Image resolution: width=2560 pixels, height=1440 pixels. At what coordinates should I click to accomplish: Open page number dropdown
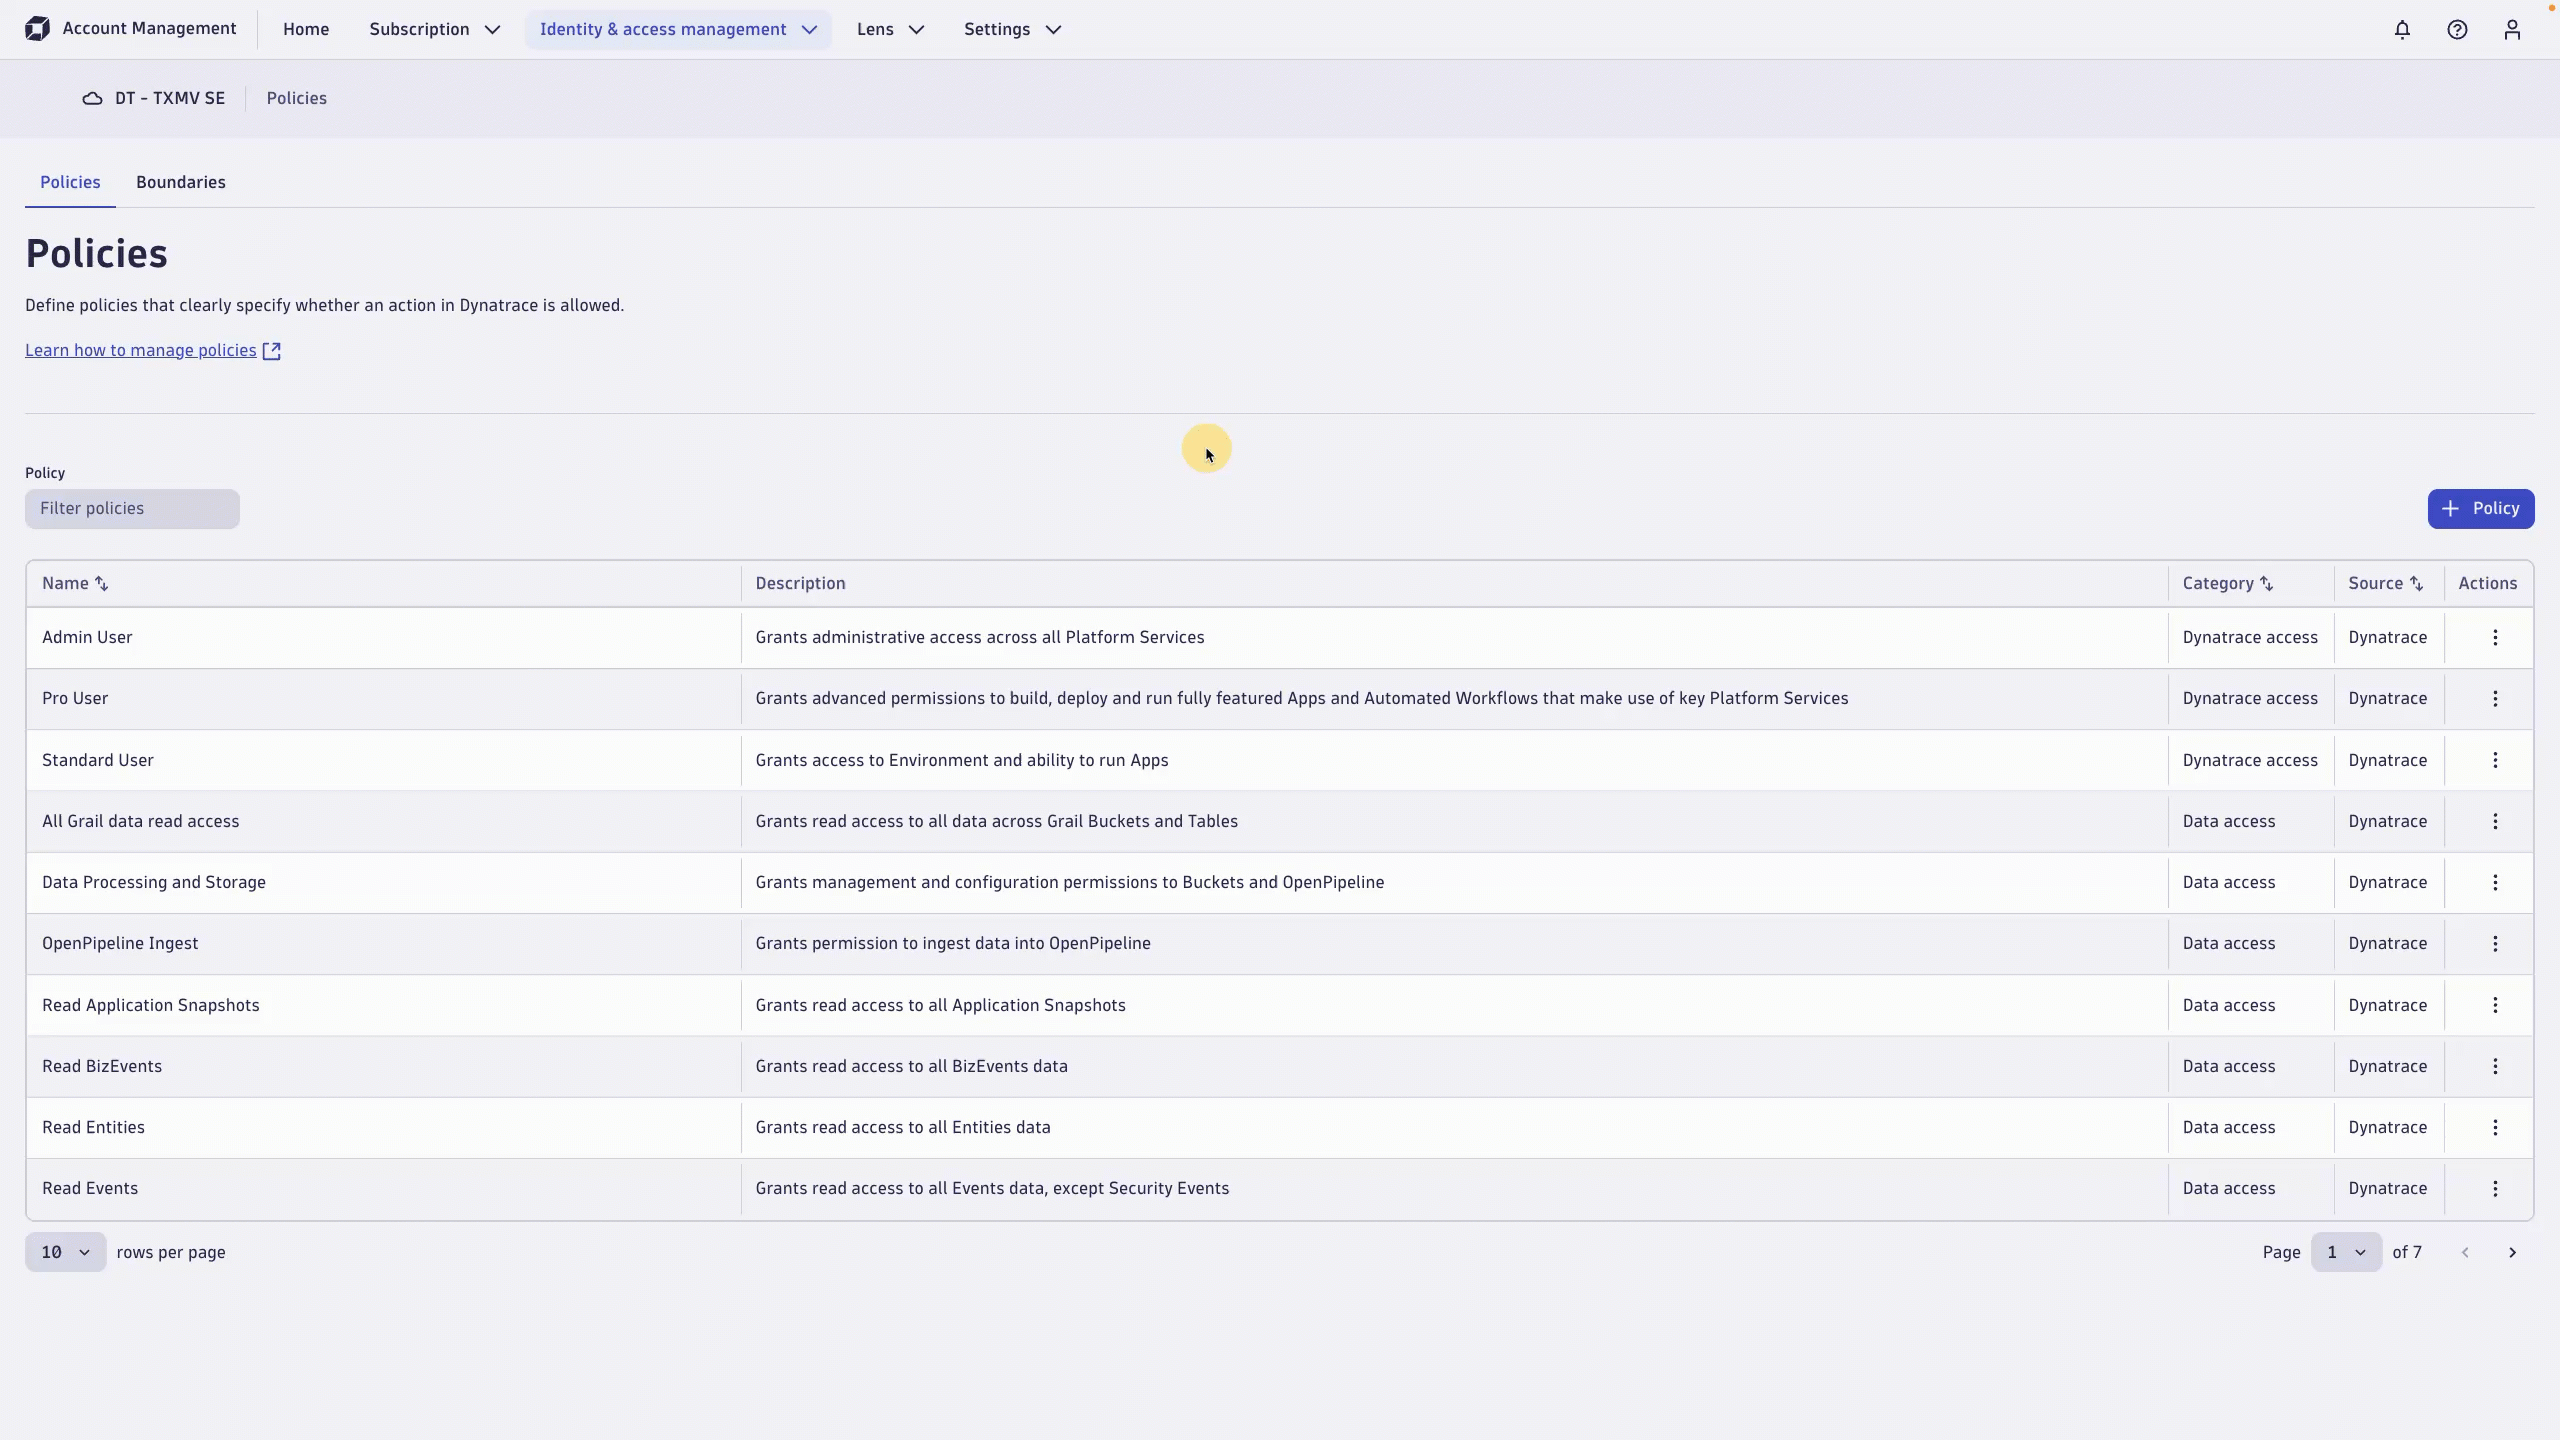point(2346,1253)
